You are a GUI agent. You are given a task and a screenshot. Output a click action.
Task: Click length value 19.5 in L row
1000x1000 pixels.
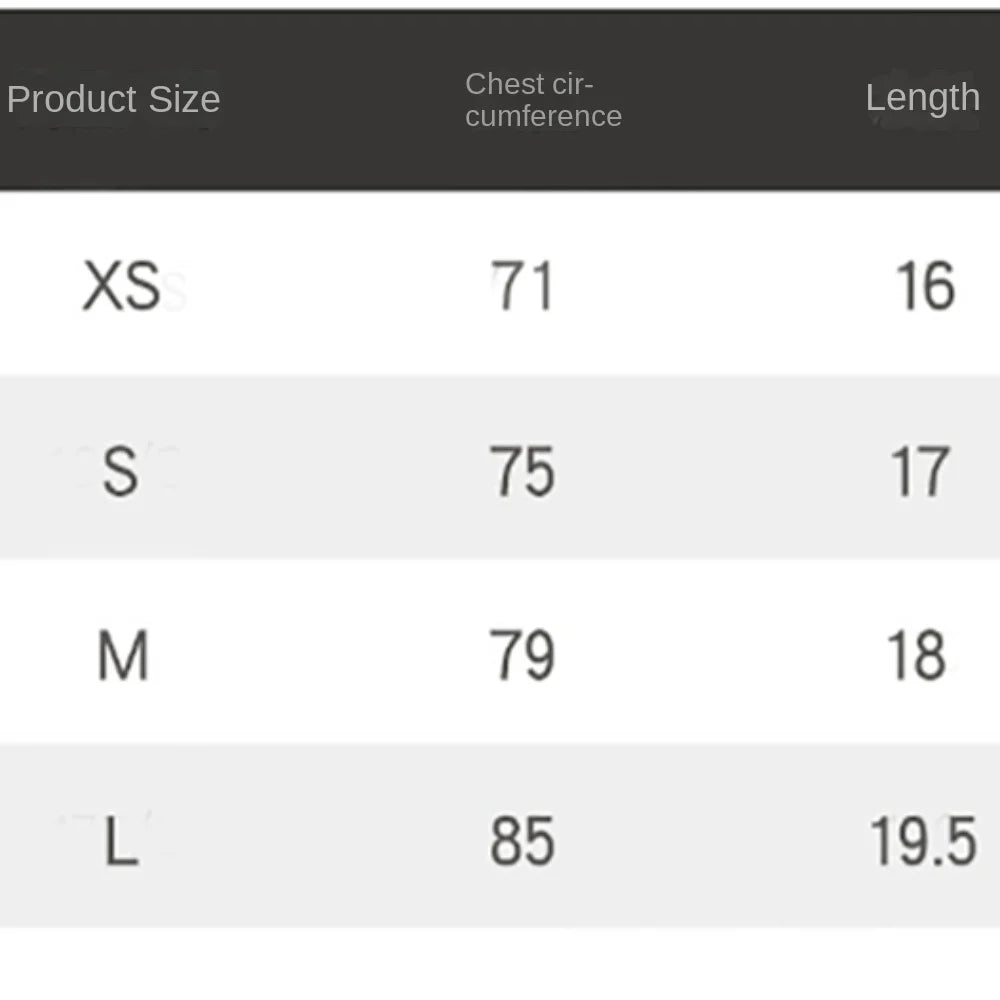pos(922,842)
